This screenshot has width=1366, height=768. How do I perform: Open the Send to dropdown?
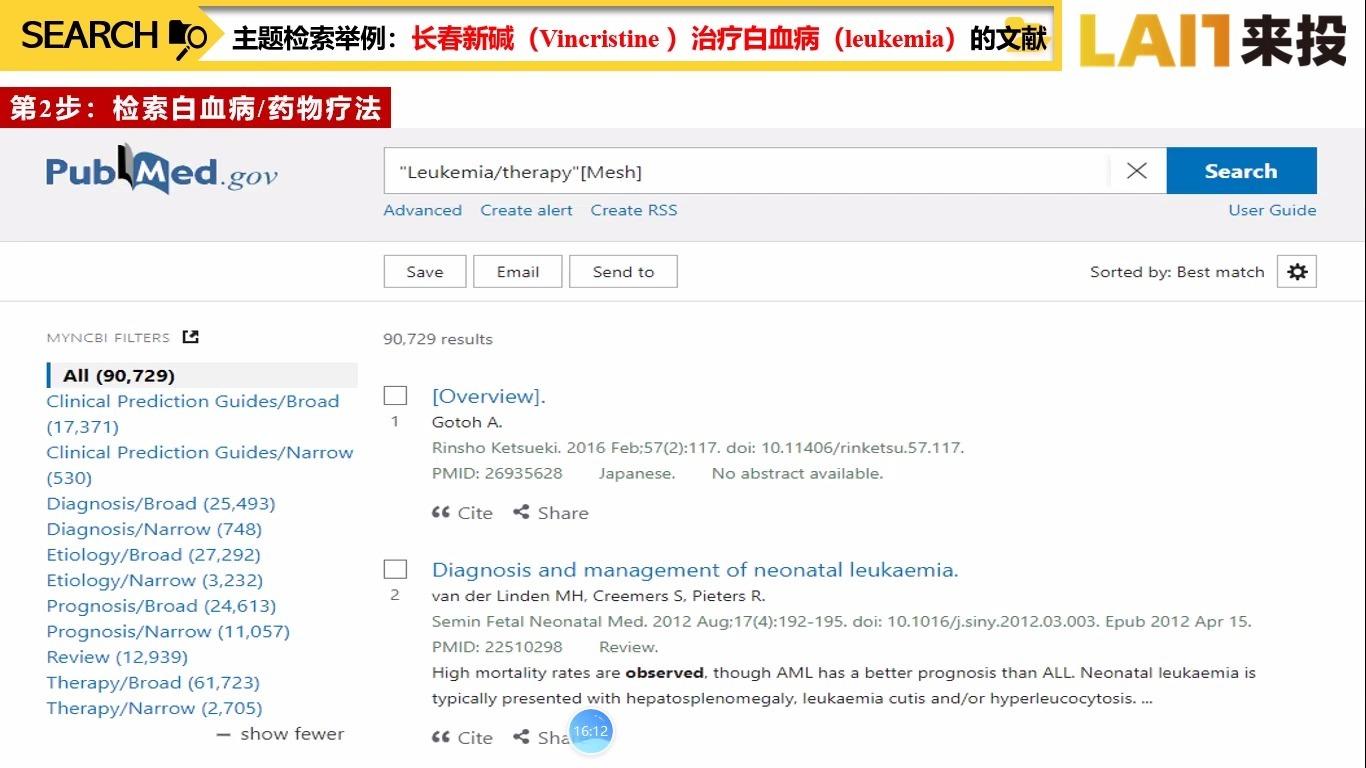click(623, 271)
